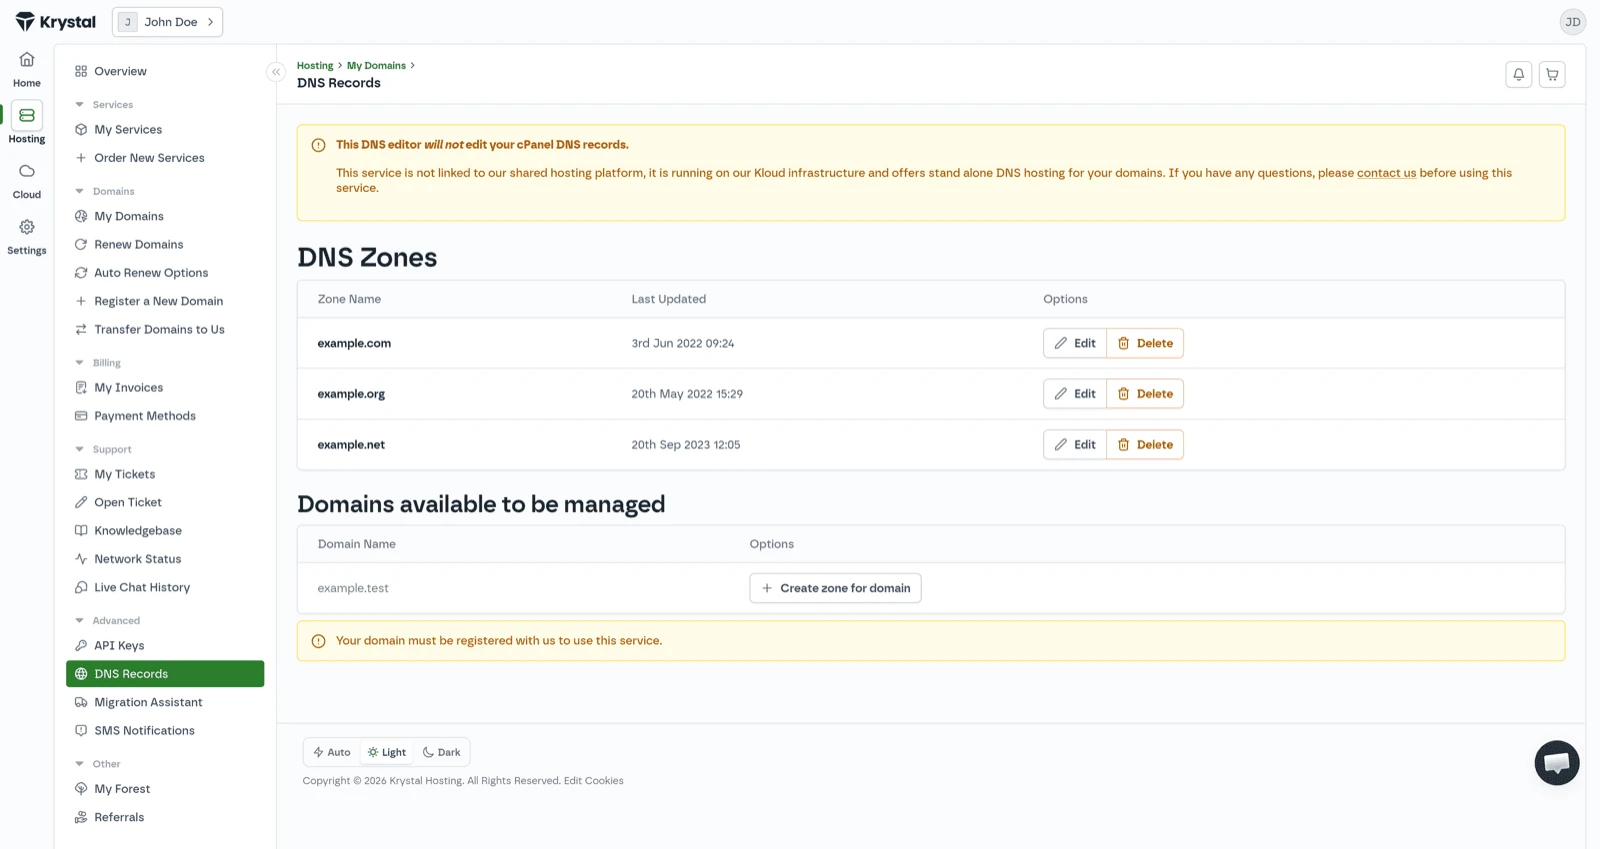Select DNS Records in the sidebar

coord(165,674)
